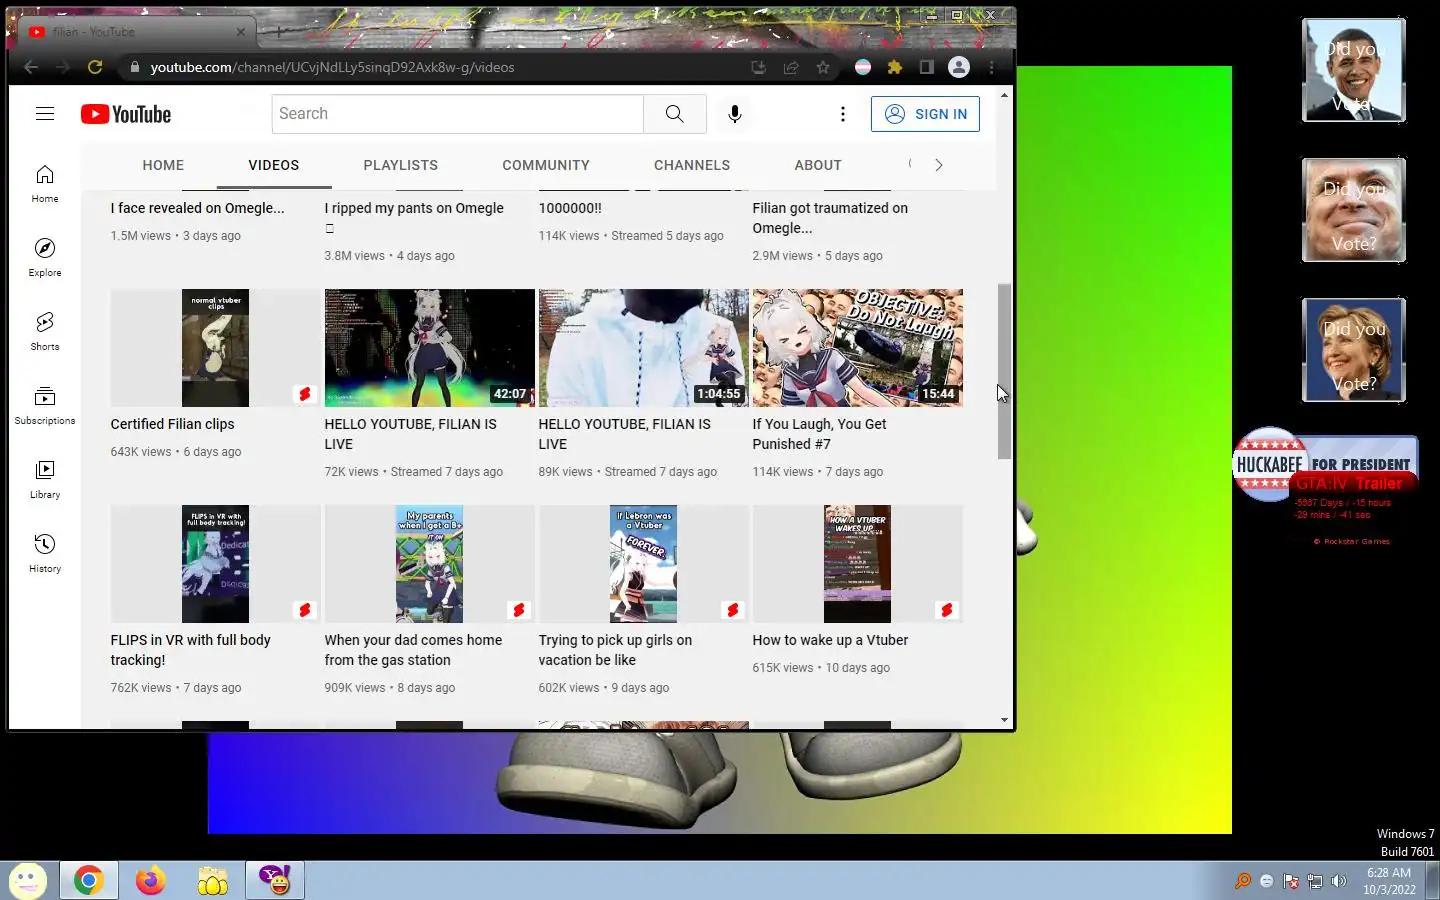Open the smiley Start button
The image size is (1440, 900).
(27, 881)
